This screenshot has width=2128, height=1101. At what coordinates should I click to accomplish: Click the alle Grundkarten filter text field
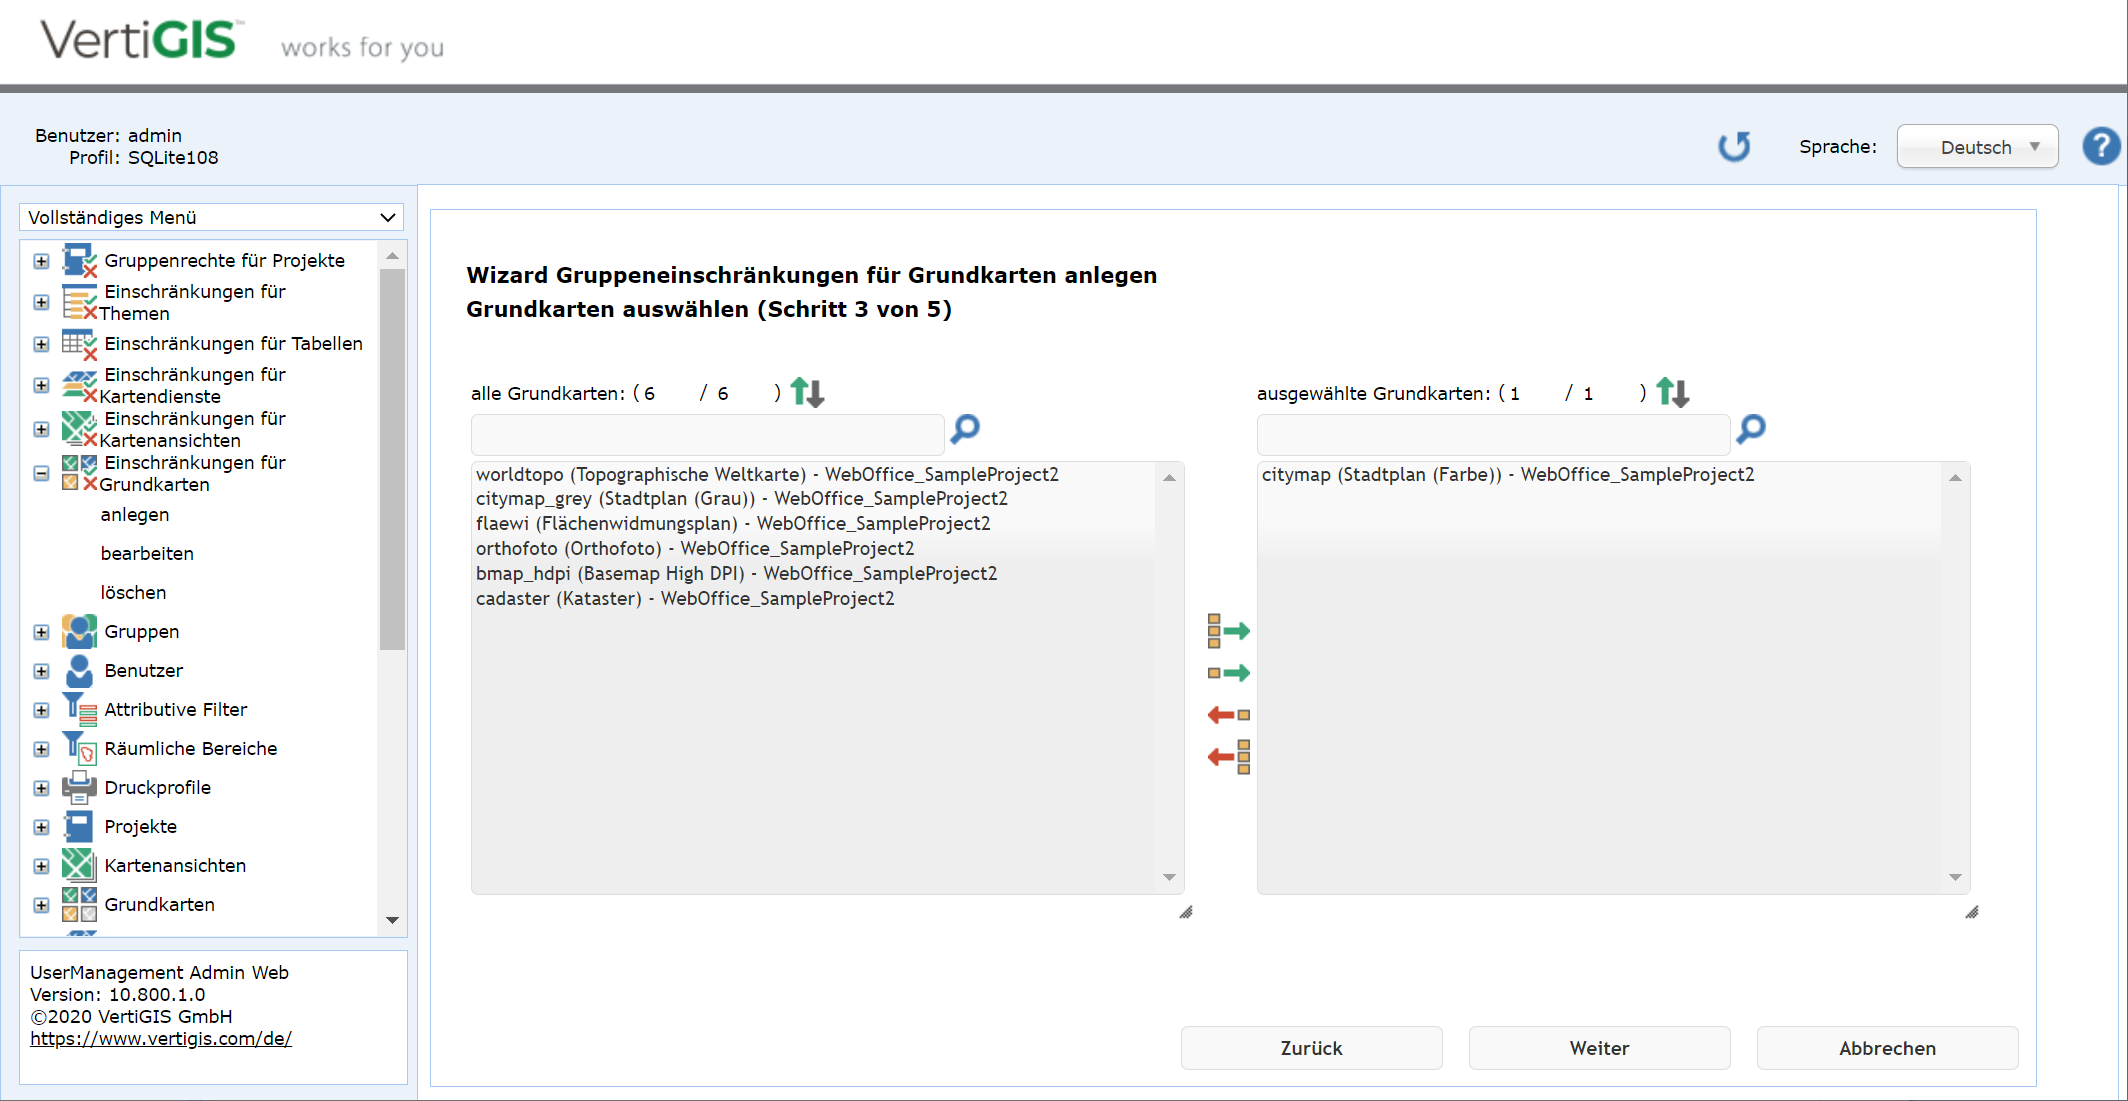(707, 435)
